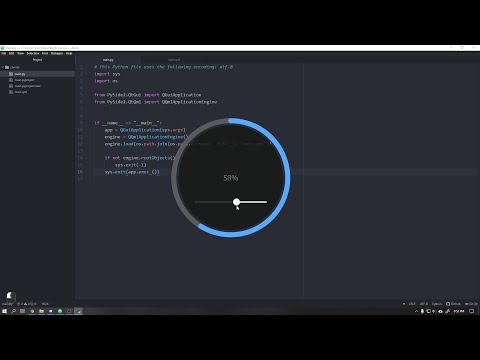This screenshot has height=360, width=480.
Task: Open Windows search from taskbar
Action: tap(14, 311)
